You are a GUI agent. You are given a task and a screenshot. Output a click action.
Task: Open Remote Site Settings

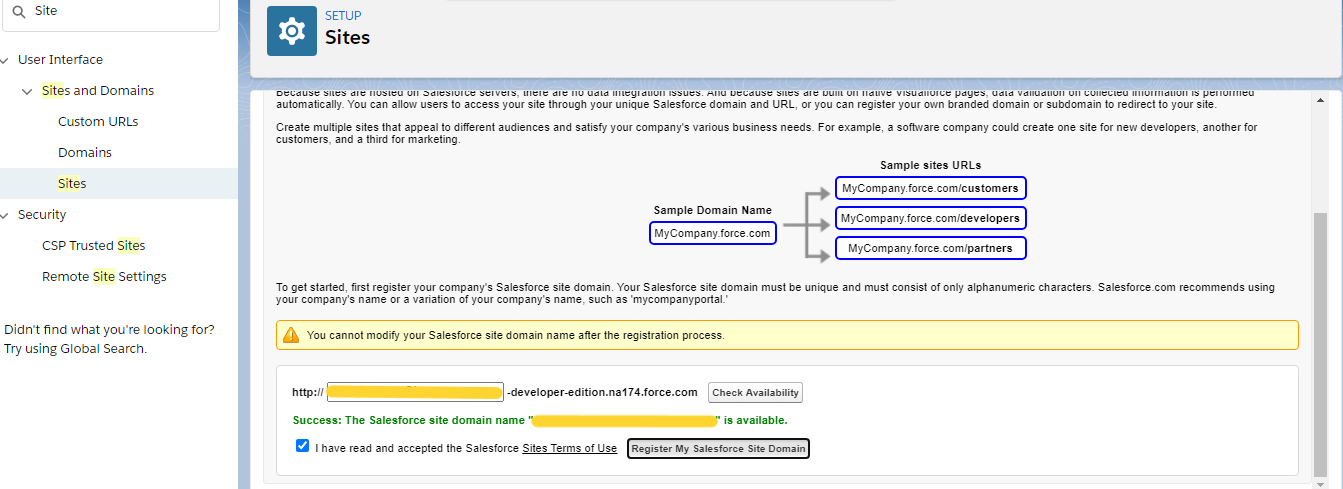[x=104, y=277]
